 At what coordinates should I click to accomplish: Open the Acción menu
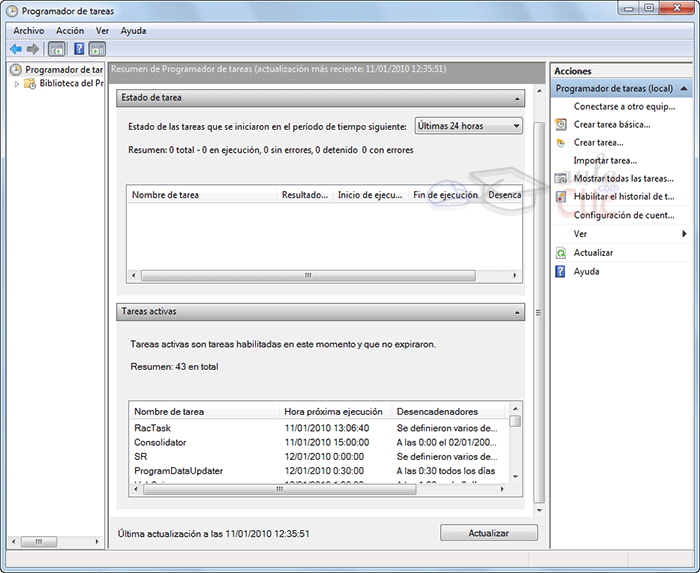click(x=70, y=31)
